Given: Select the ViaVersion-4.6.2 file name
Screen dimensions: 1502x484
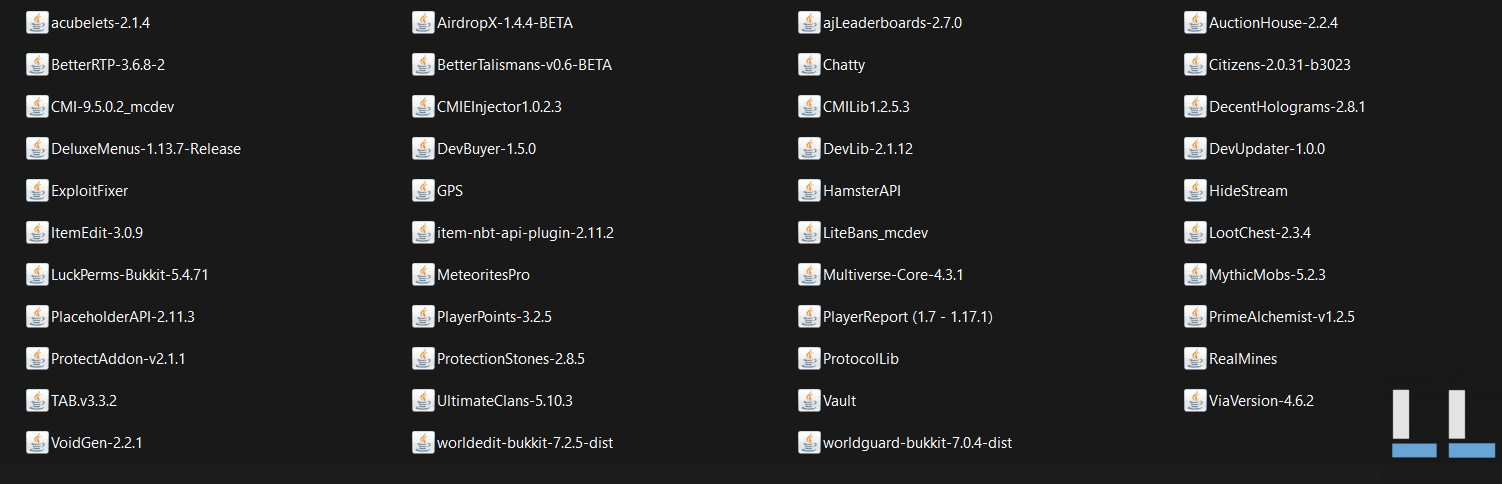Looking at the screenshot, I should point(1261,401).
